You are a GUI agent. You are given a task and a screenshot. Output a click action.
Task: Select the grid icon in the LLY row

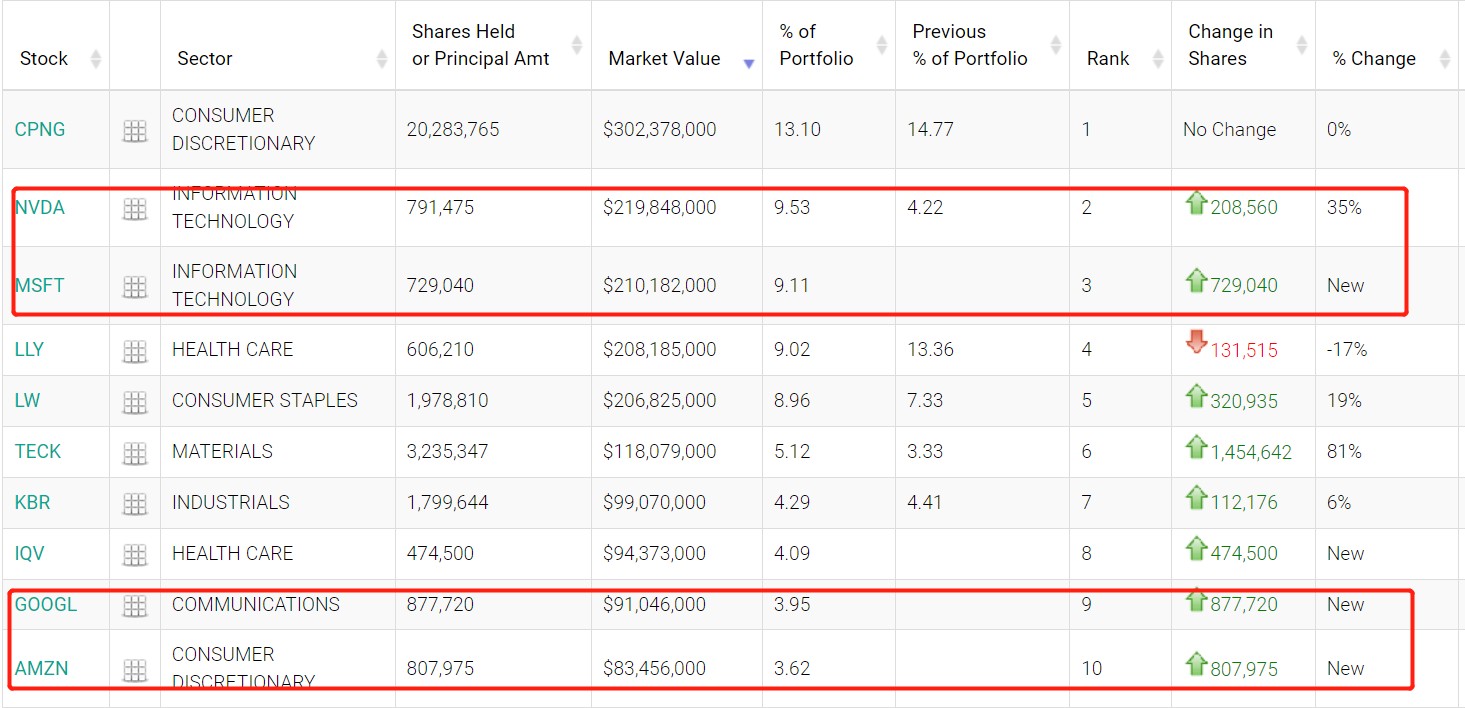pyautogui.click(x=135, y=350)
